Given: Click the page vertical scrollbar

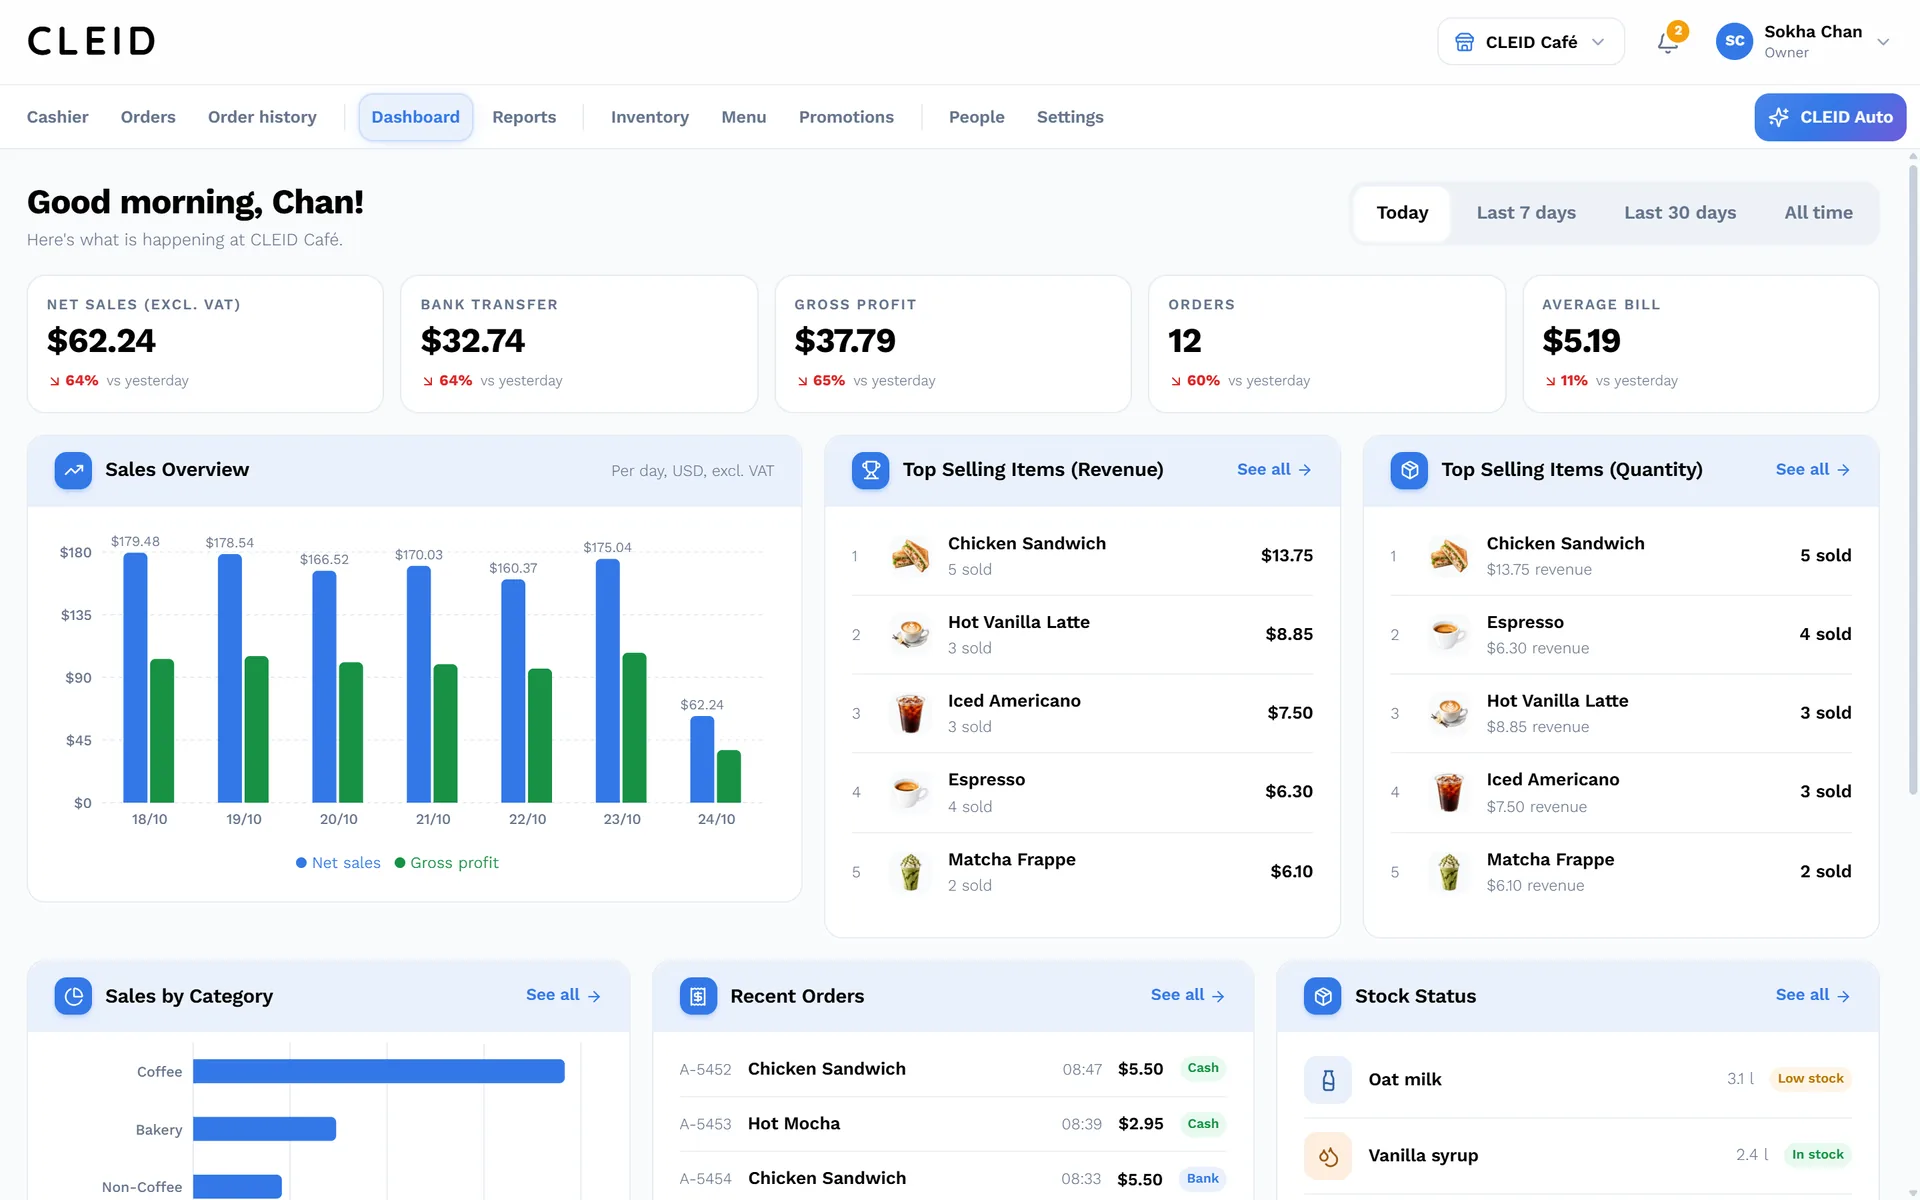Looking at the screenshot, I should pyautogui.click(x=1913, y=480).
